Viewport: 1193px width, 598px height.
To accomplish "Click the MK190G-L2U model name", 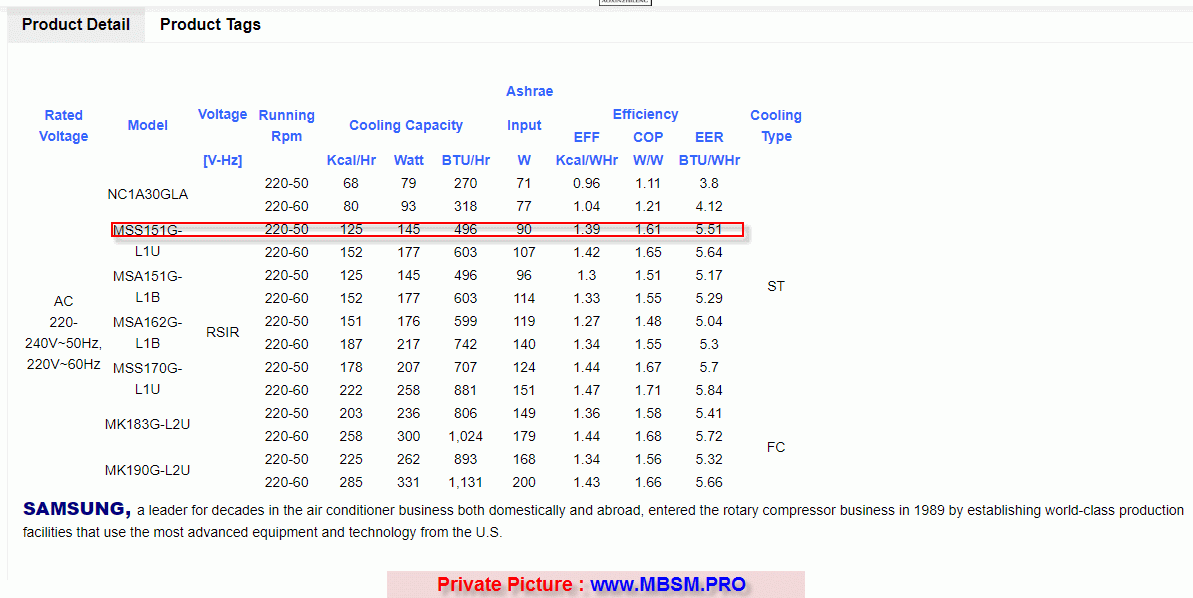I will pos(148,470).
